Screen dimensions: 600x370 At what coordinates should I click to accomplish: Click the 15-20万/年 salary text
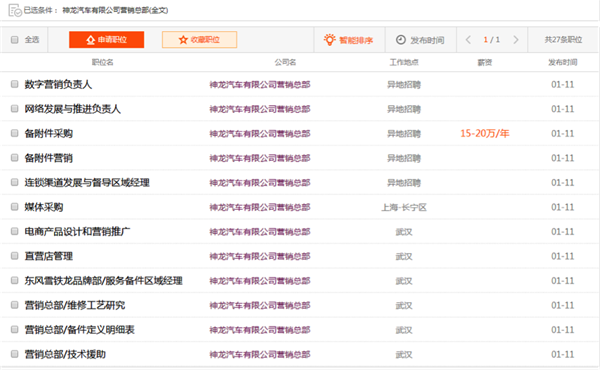[484, 134]
